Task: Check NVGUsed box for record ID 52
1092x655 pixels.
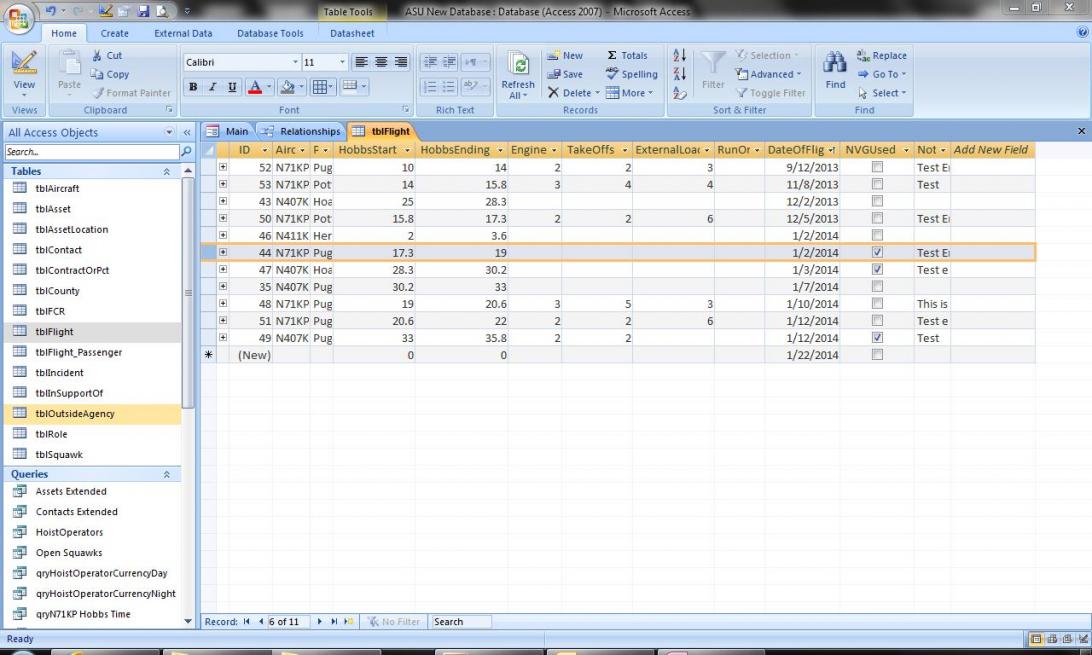Action: tap(877, 168)
